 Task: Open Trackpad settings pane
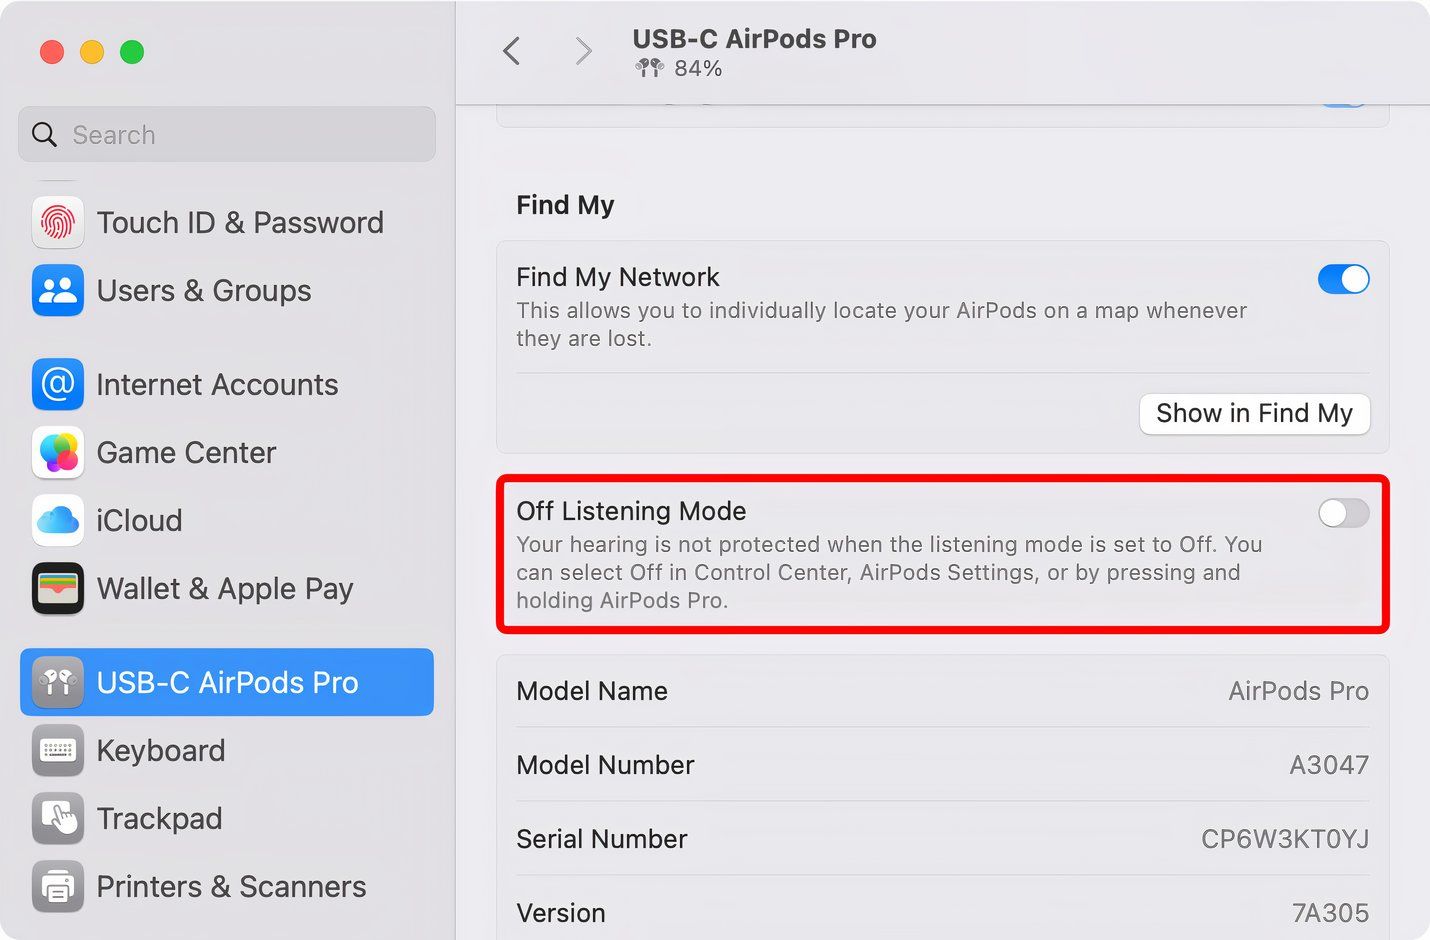point(227,818)
